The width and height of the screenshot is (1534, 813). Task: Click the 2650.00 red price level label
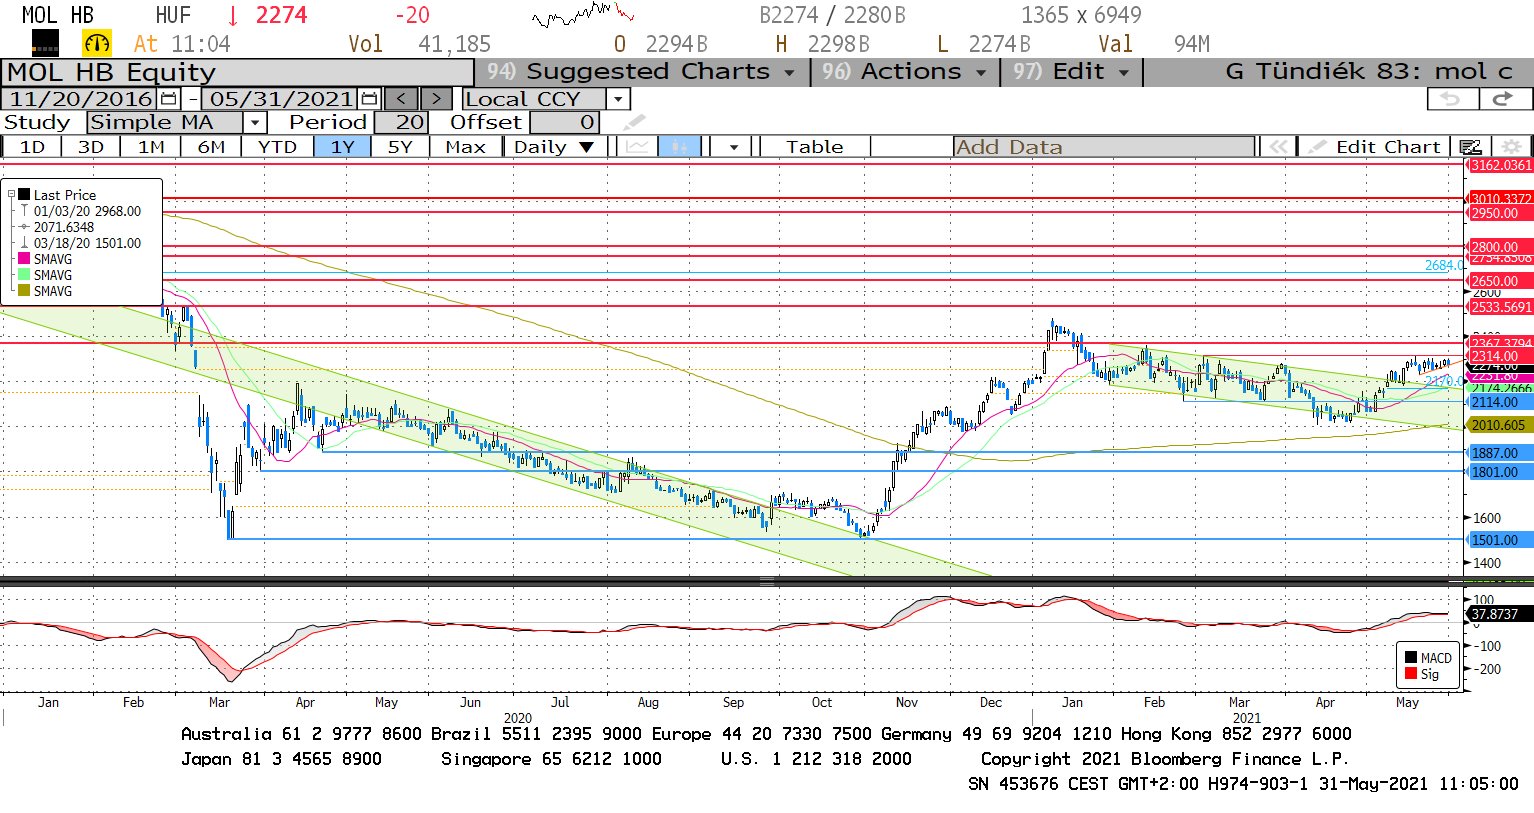click(1500, 281)
